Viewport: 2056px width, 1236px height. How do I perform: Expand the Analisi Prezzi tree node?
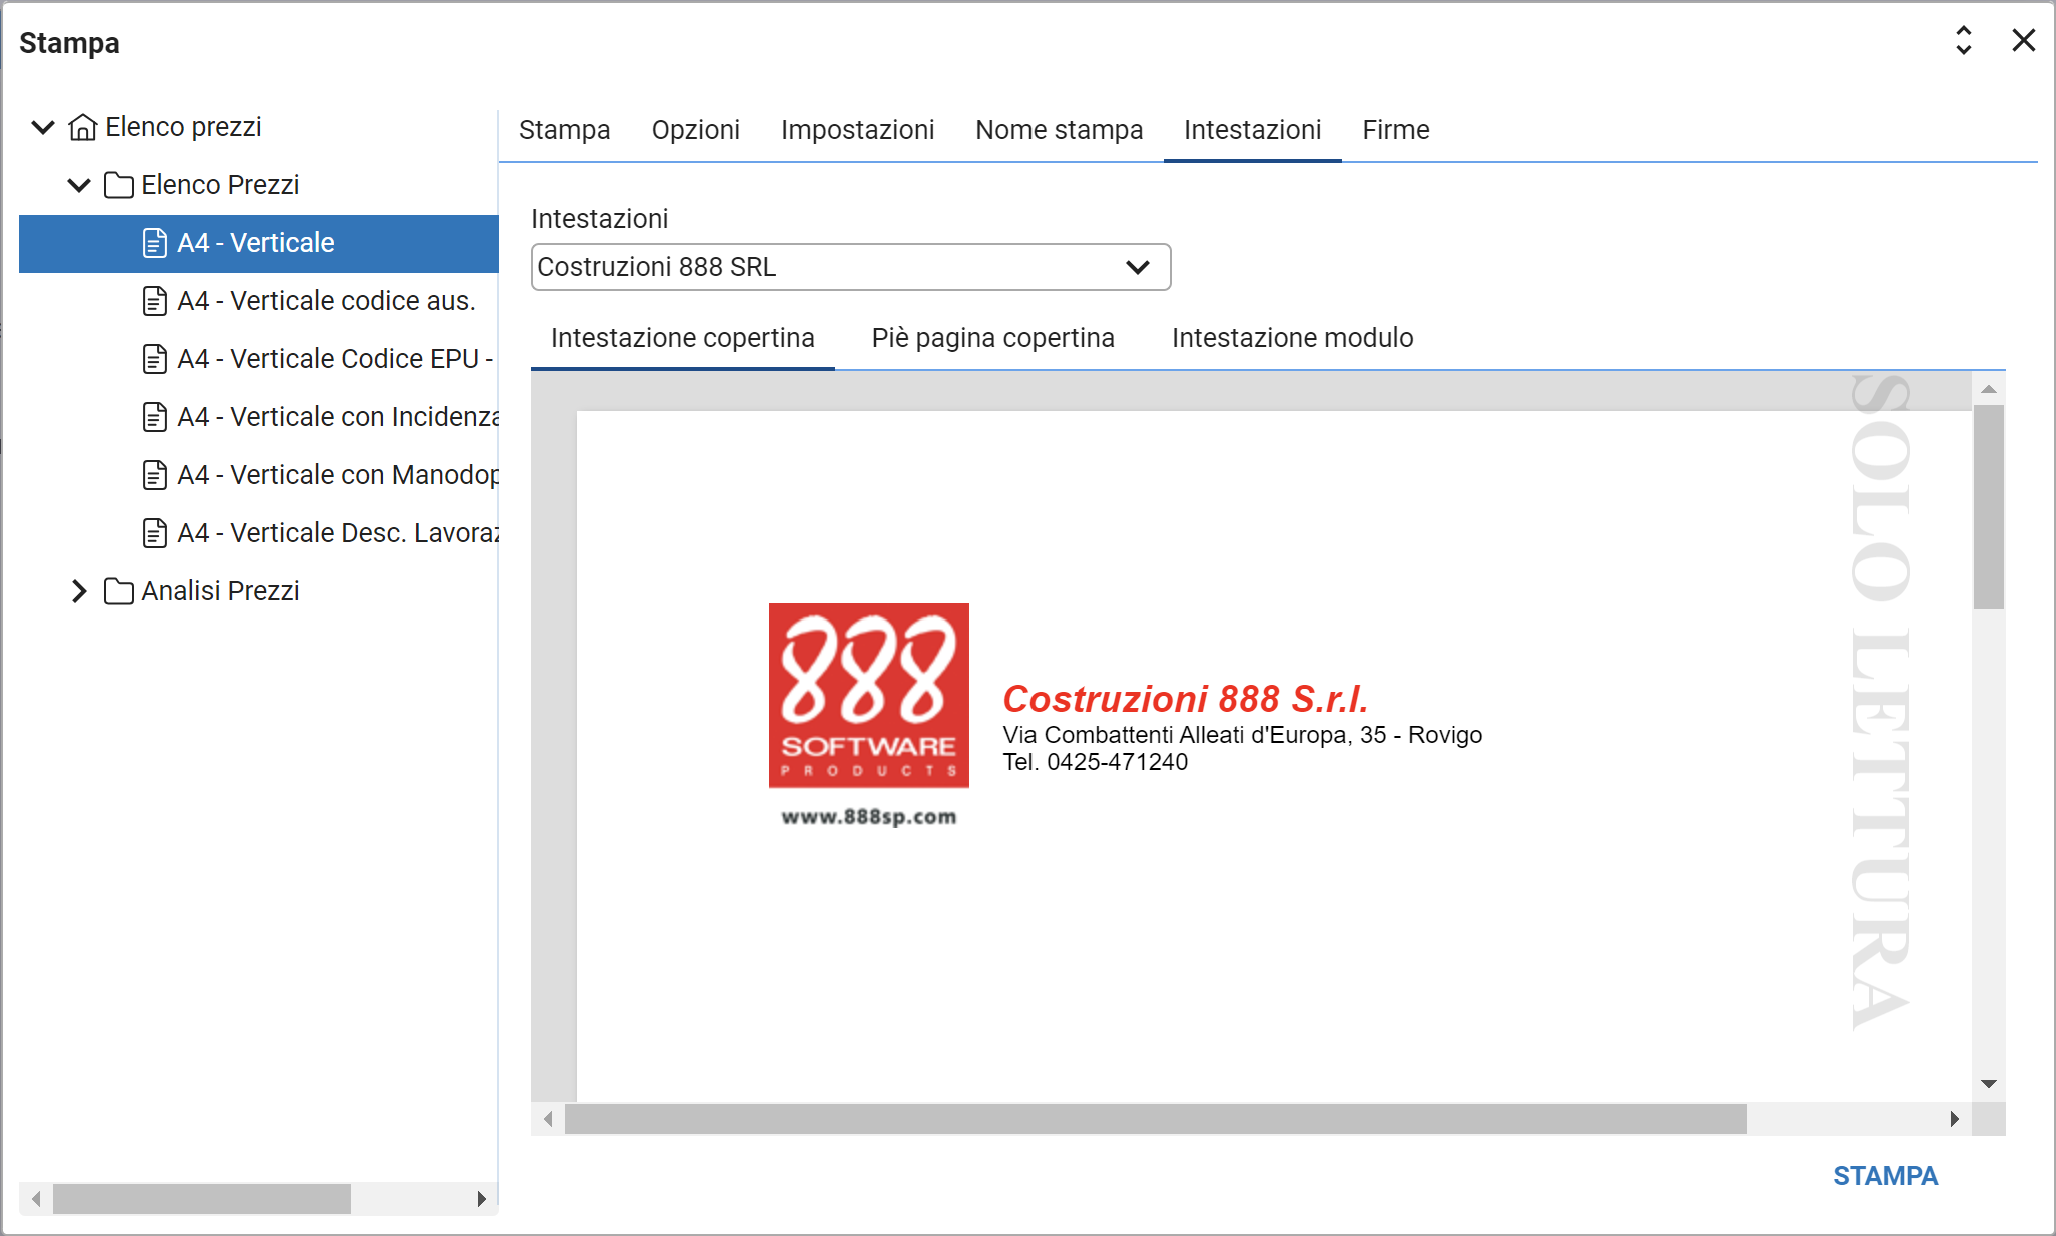[79, 591]
